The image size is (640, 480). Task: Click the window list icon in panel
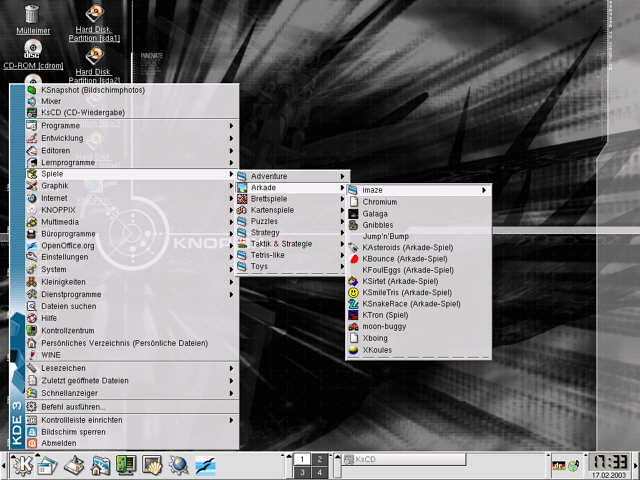47,465
